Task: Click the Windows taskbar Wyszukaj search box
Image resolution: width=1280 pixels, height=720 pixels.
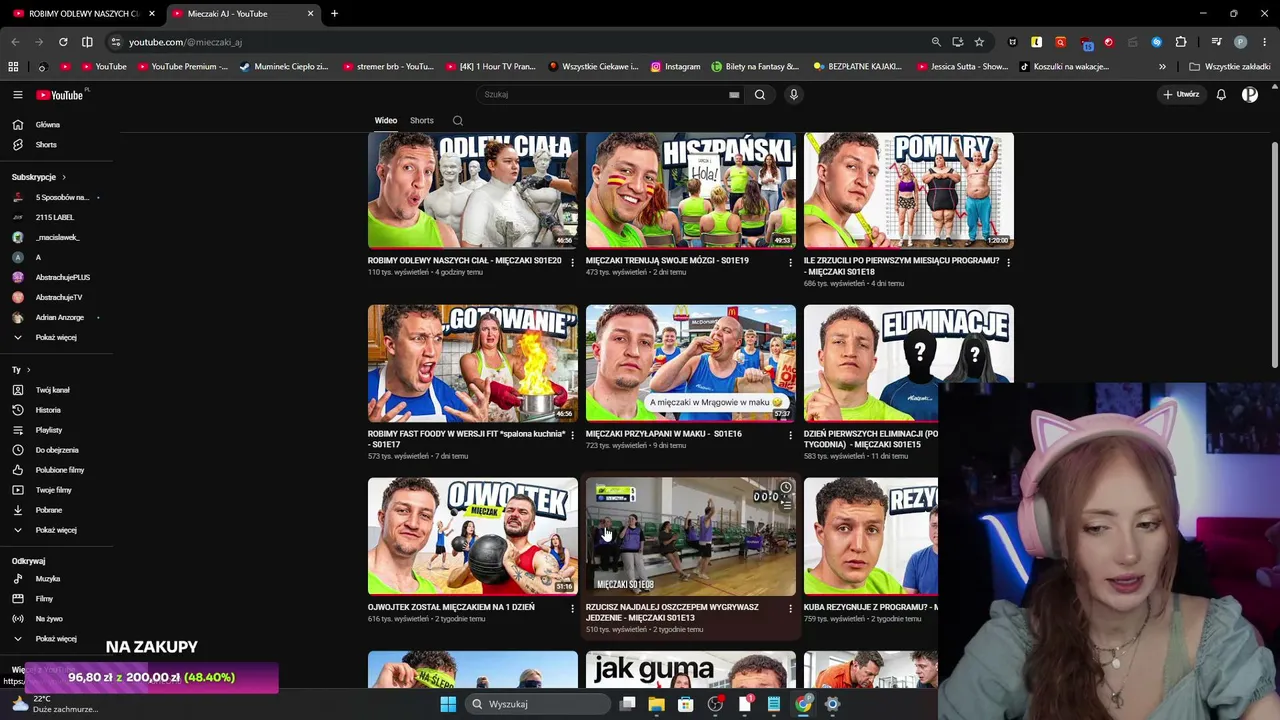Action: click(540, 704)
